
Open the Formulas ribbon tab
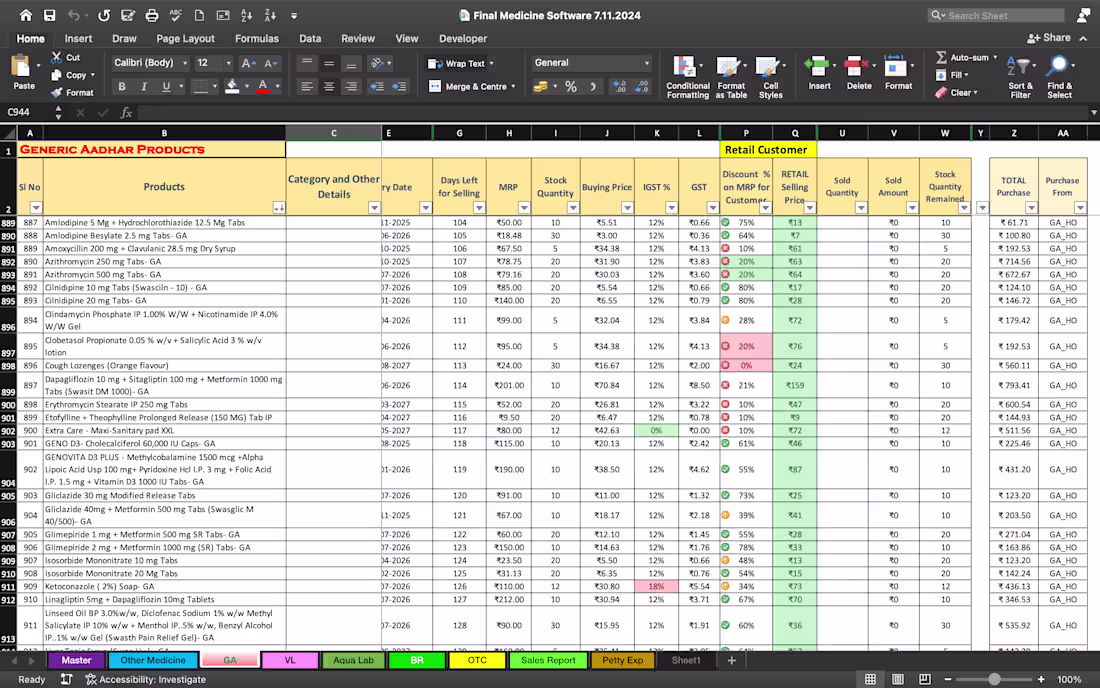click(257, 39)
